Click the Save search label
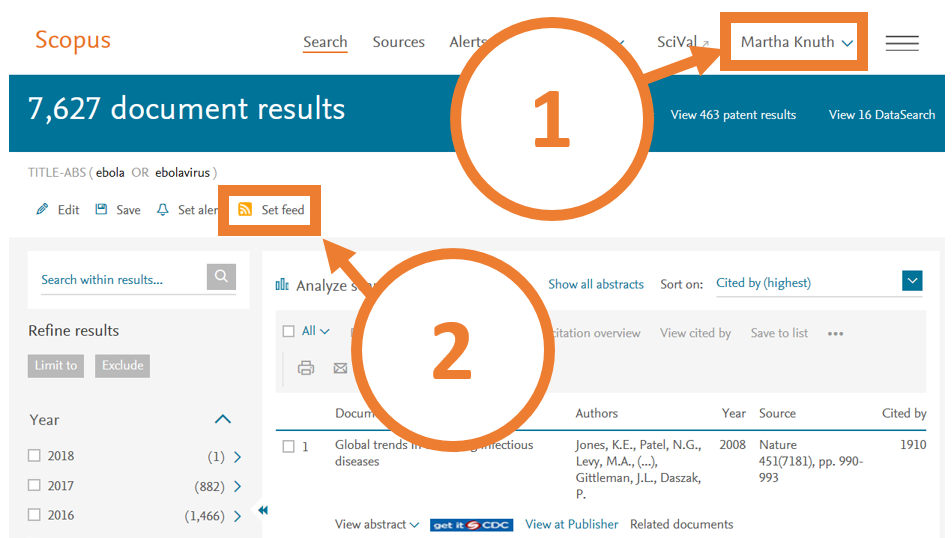This screenshot has height=538, width=952. tap(128, 210)
